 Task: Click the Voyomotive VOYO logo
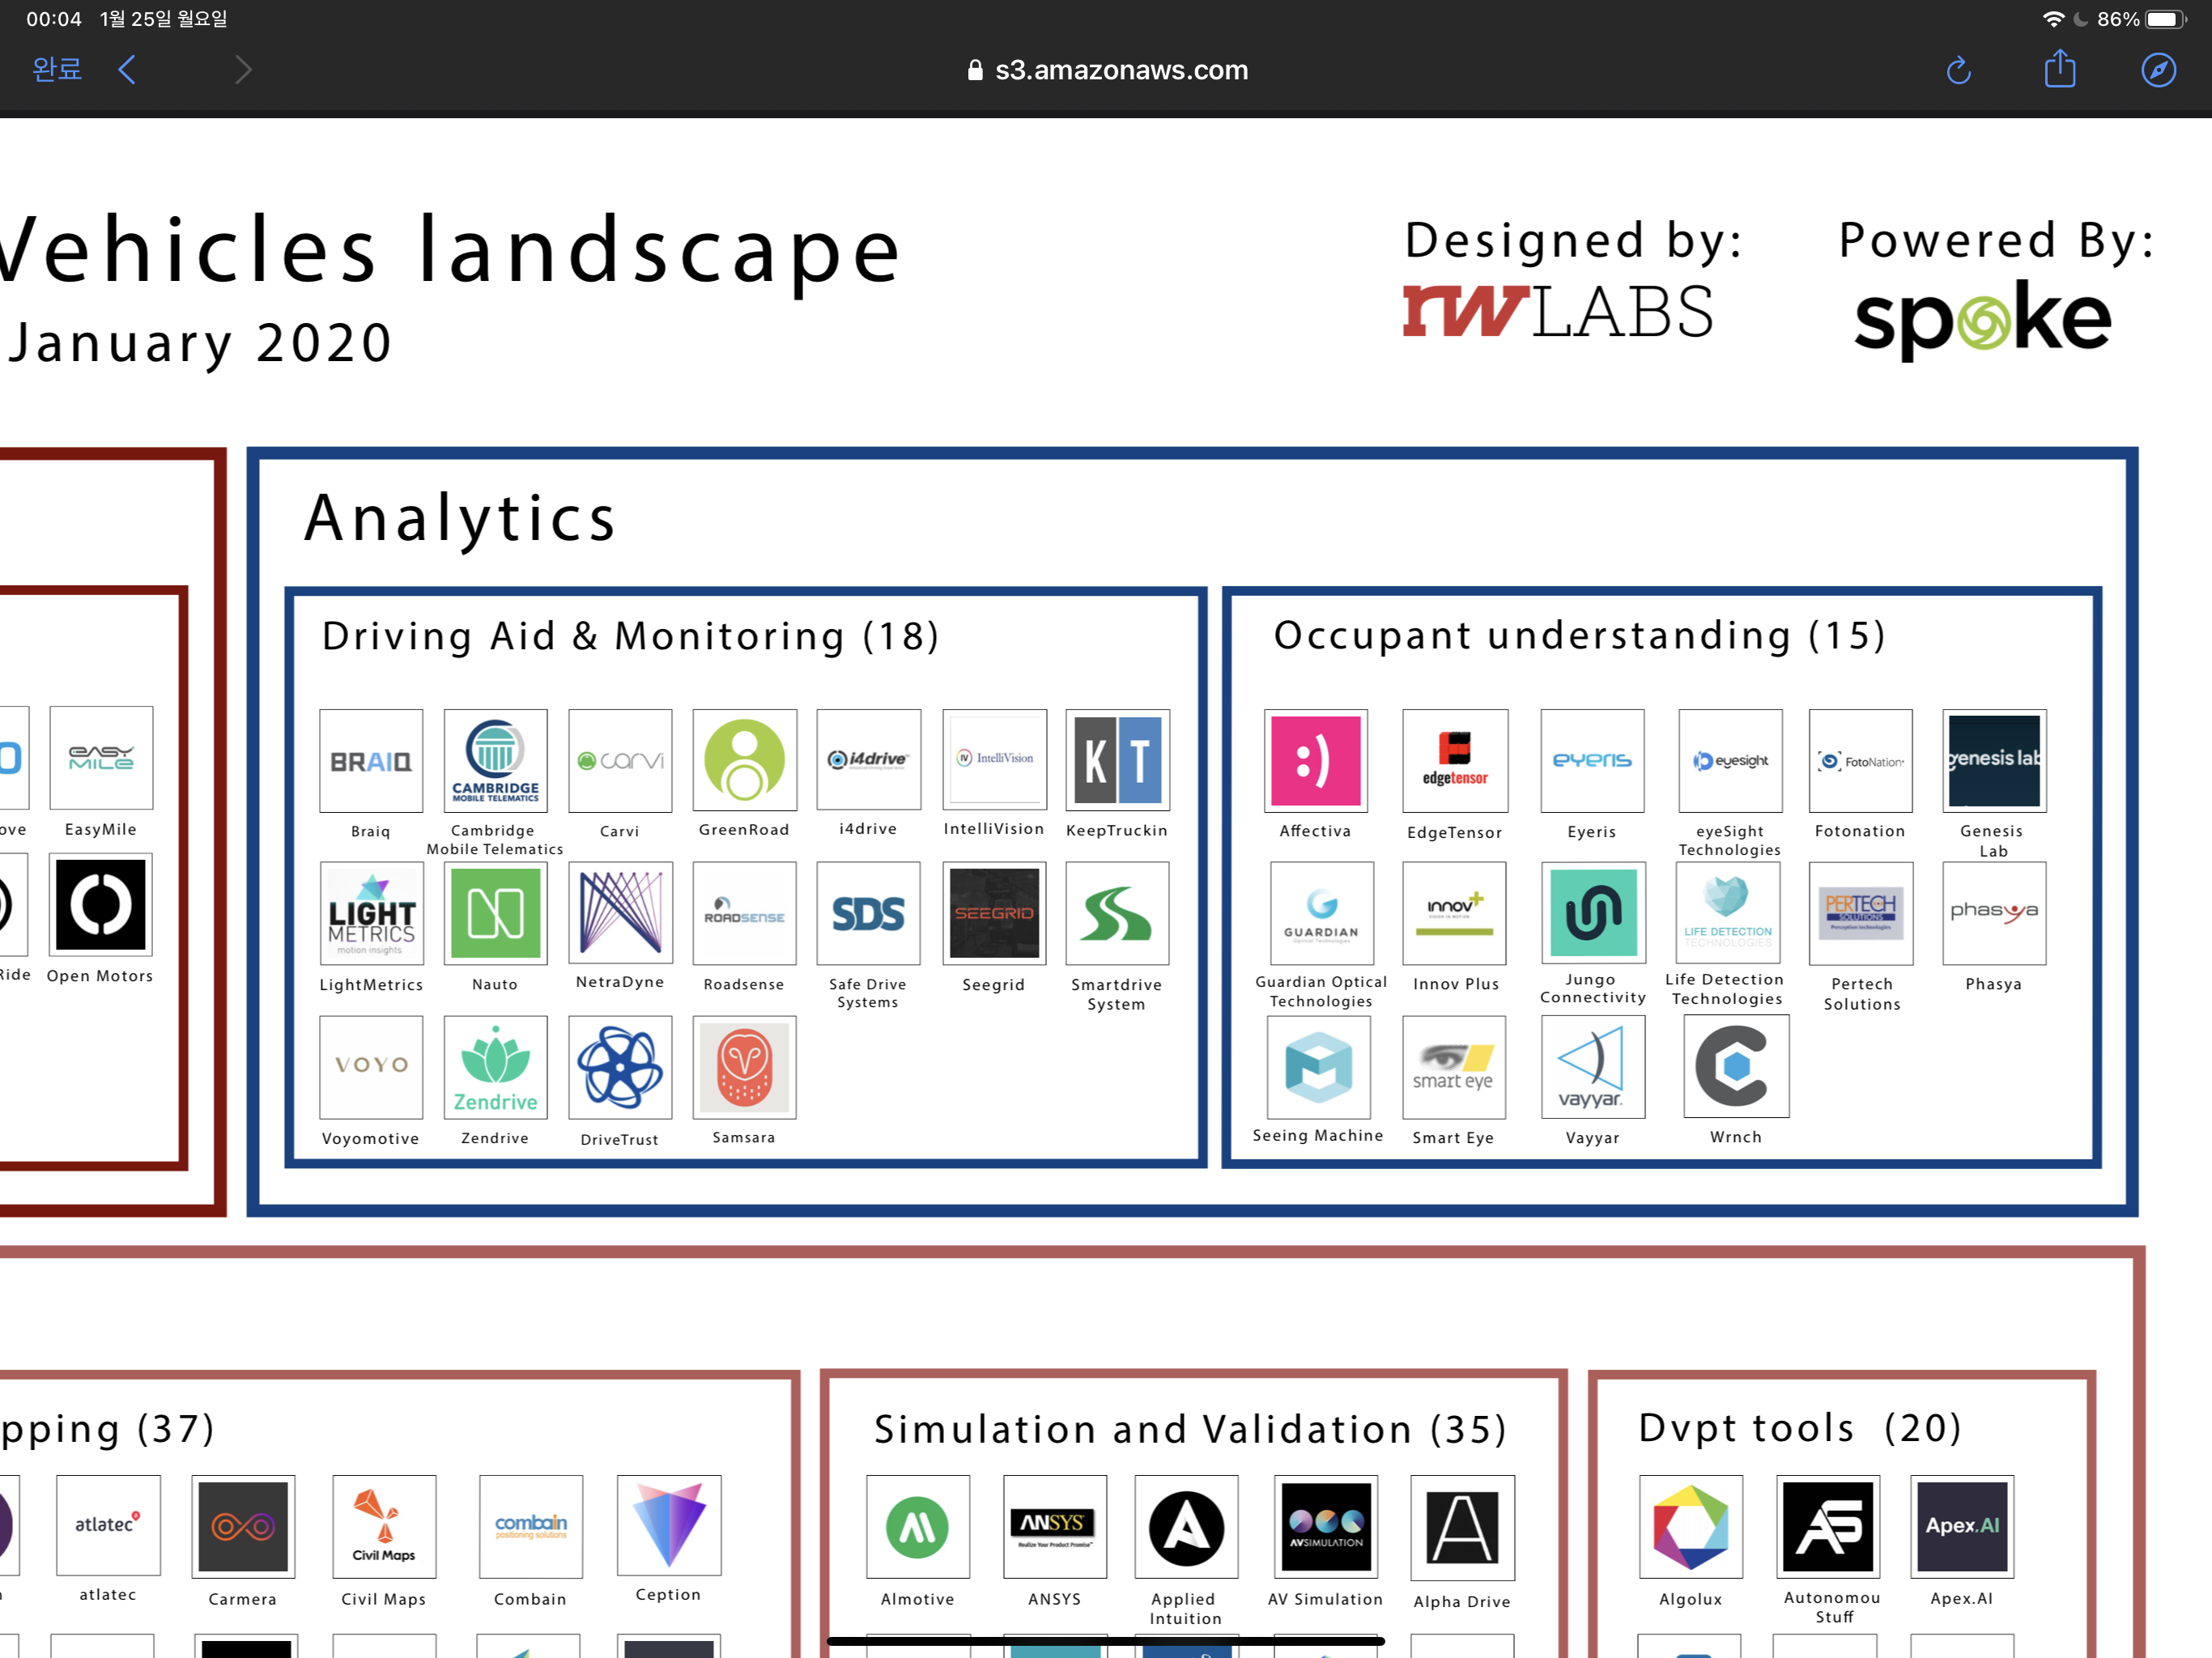pos(371,1067)
